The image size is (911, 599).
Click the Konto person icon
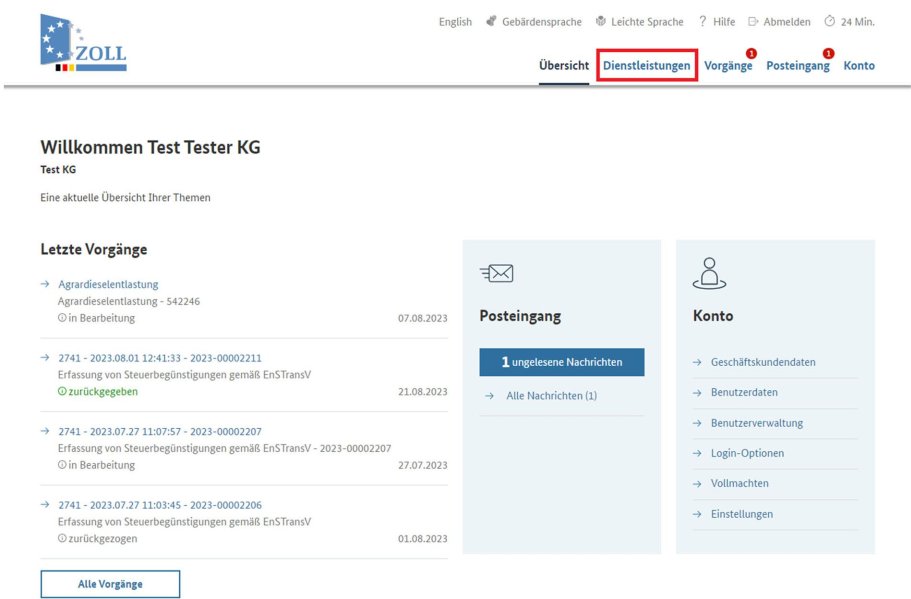(x=708, y=272)
